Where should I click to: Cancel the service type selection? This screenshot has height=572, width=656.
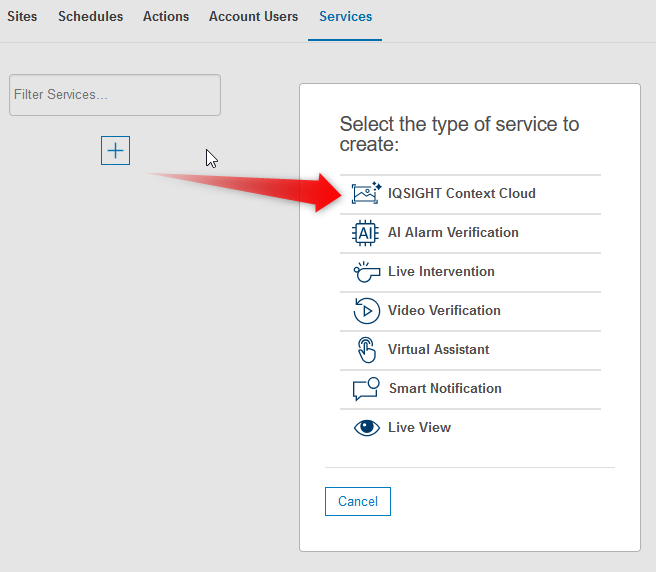click(x=358, y=501)
